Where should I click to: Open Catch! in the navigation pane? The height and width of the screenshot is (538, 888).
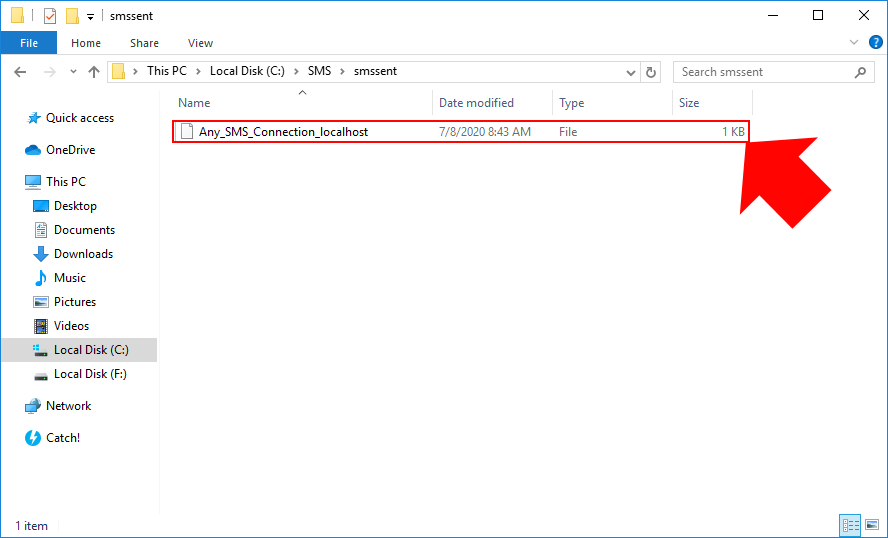point(63,438)
